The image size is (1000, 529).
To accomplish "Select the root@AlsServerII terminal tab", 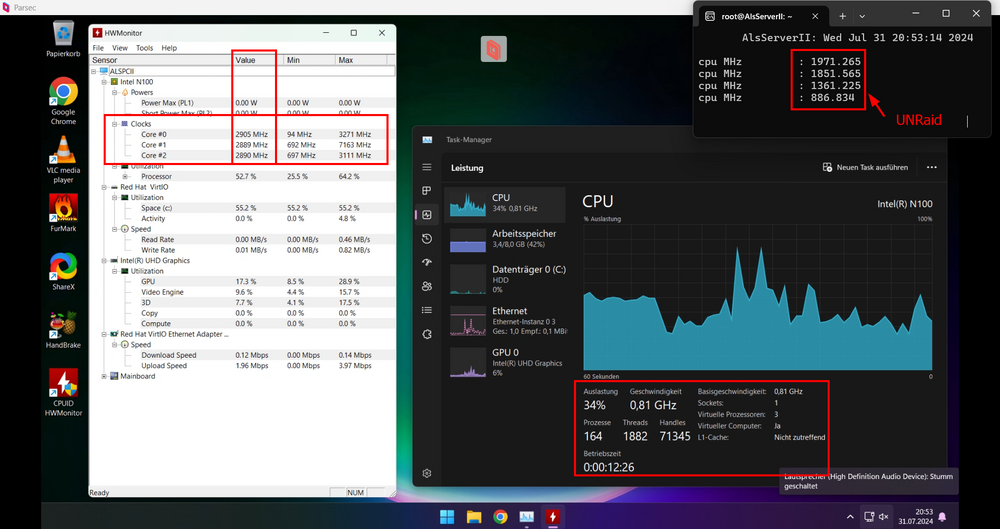I will pyautogui.click(x=763, y=17).
